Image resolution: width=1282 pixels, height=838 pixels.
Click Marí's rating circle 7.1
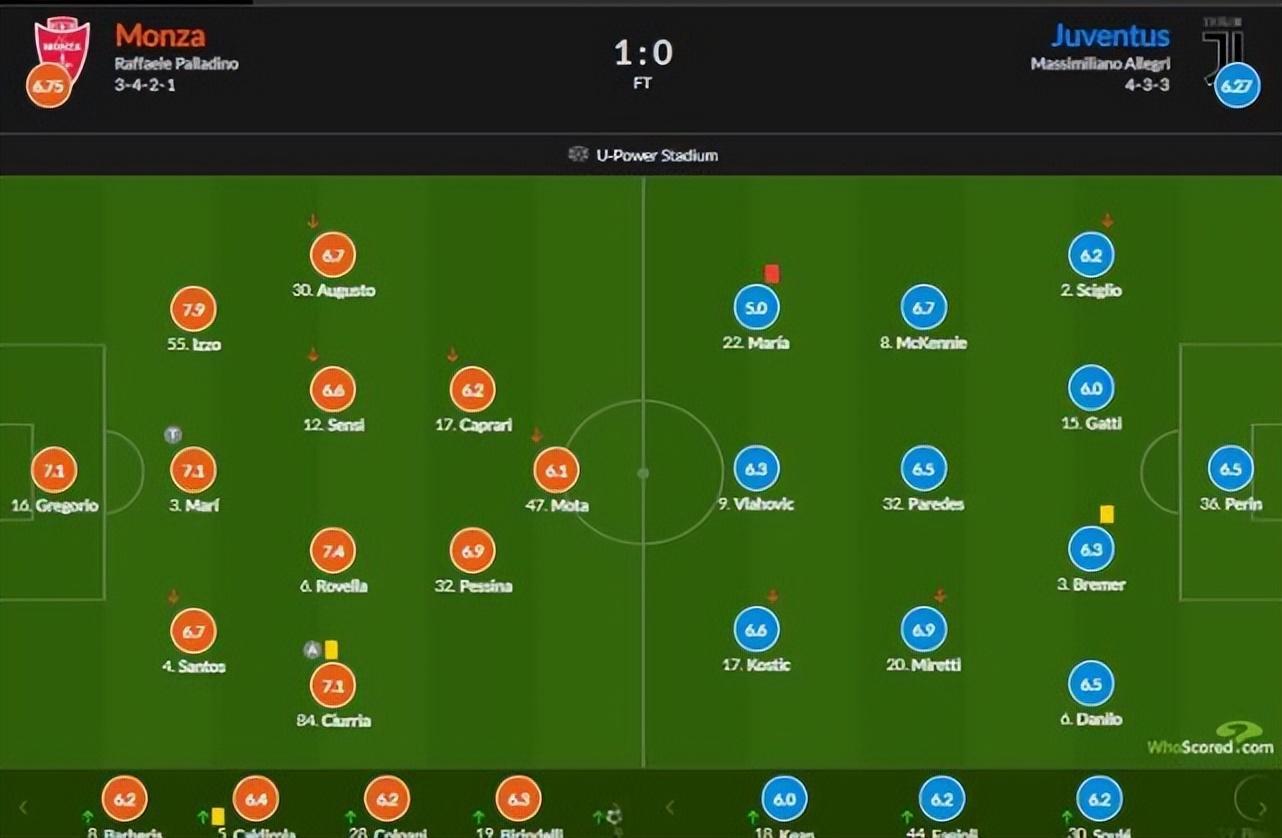click(x=193, y=470)
